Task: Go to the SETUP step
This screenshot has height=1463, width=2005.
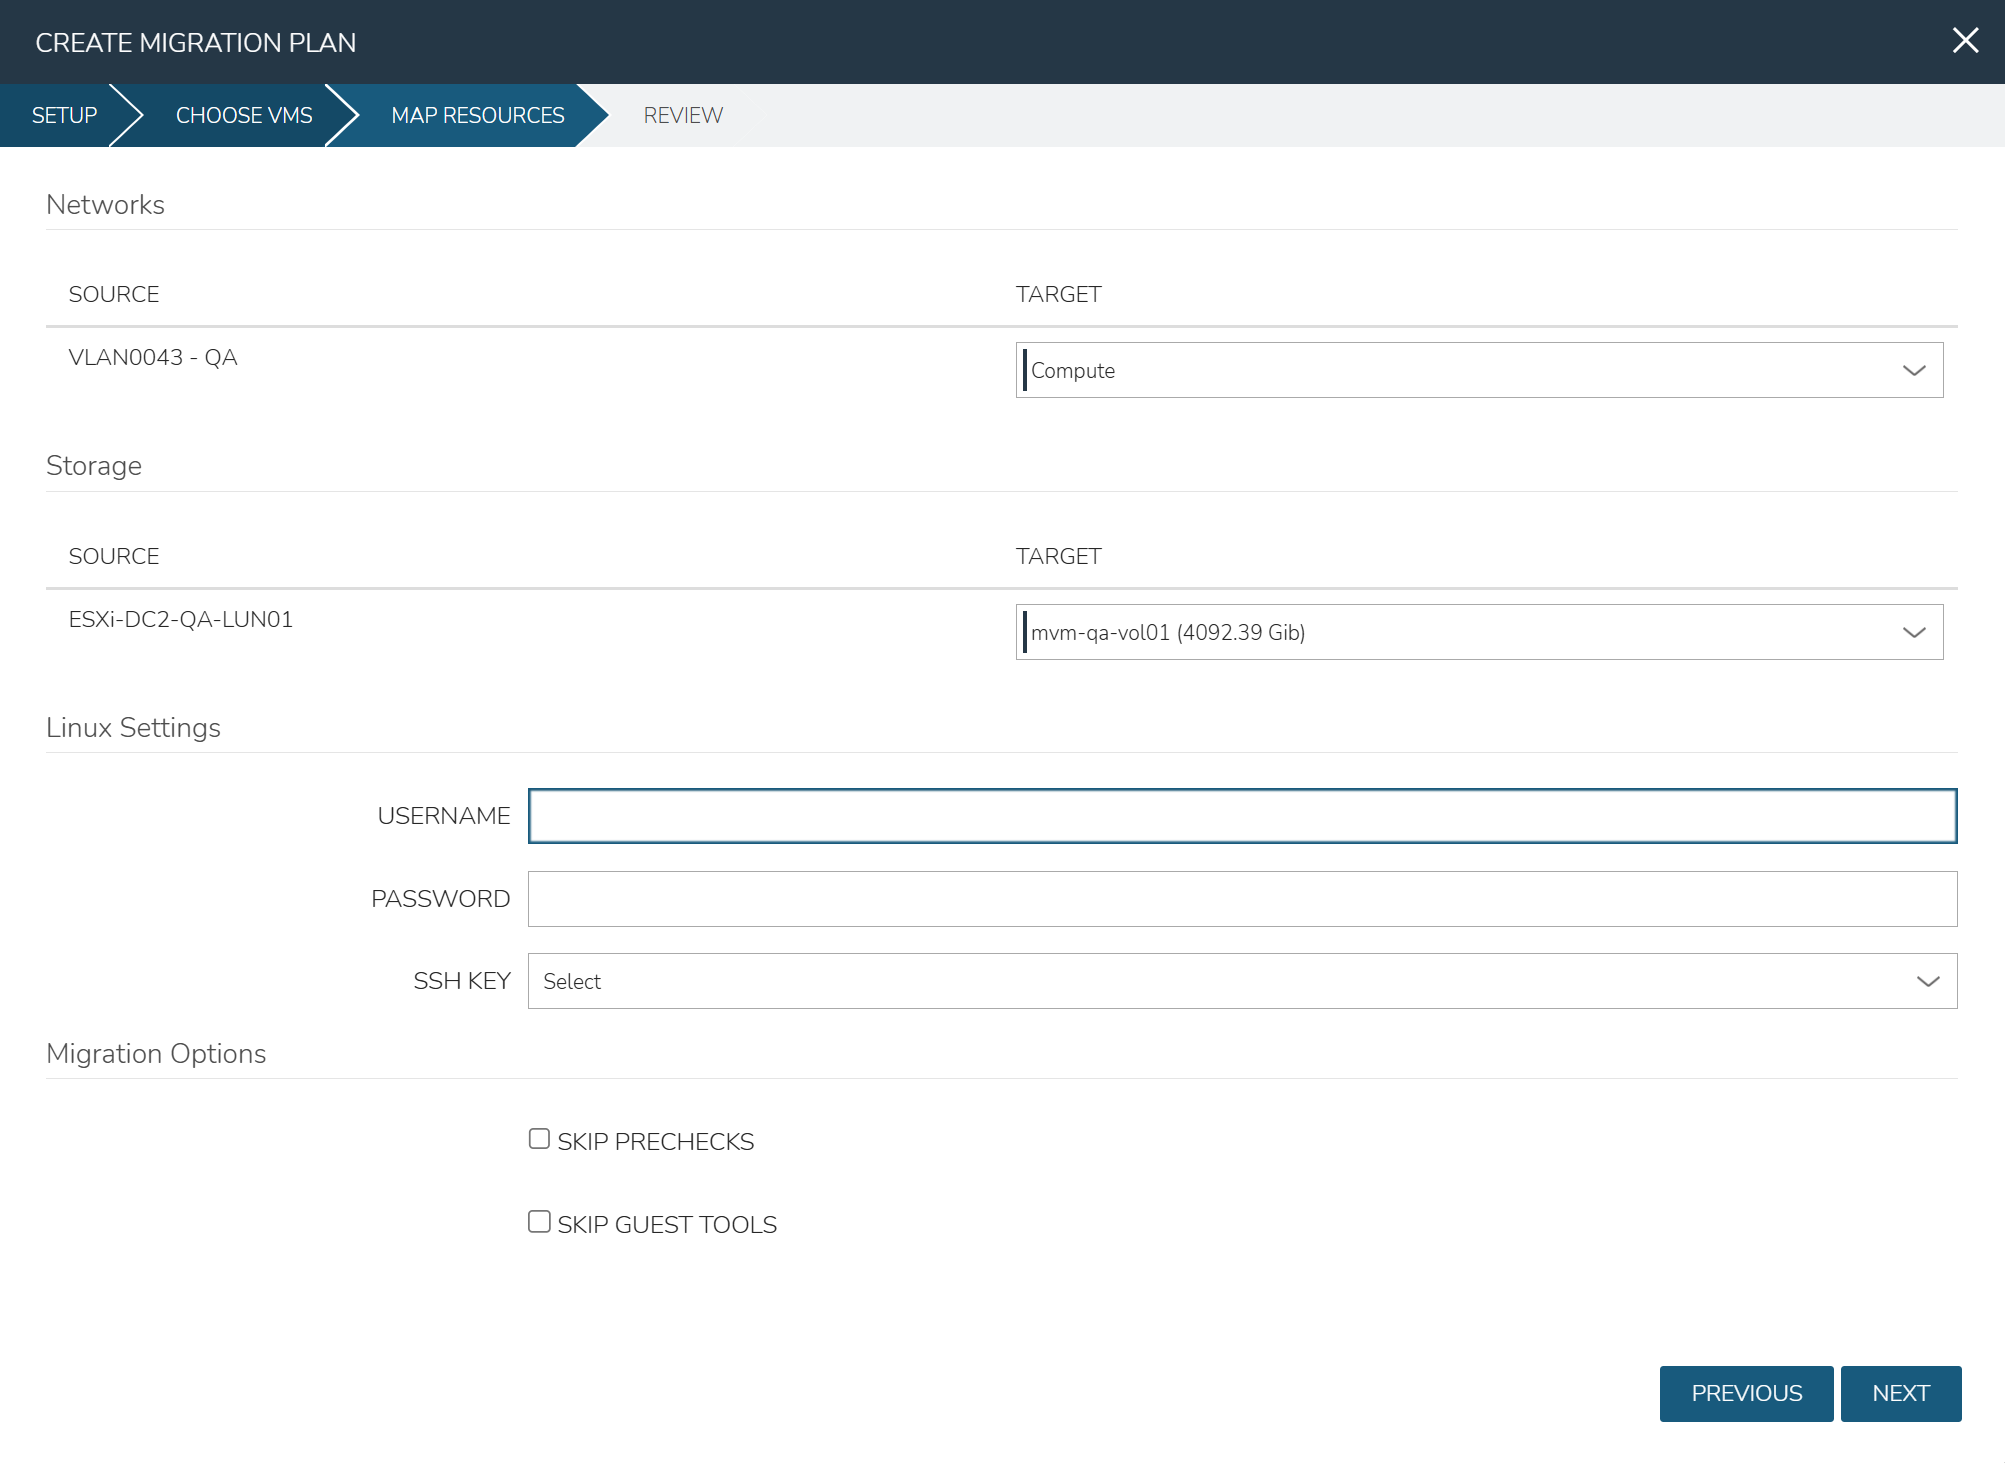Action: (64, 116)
